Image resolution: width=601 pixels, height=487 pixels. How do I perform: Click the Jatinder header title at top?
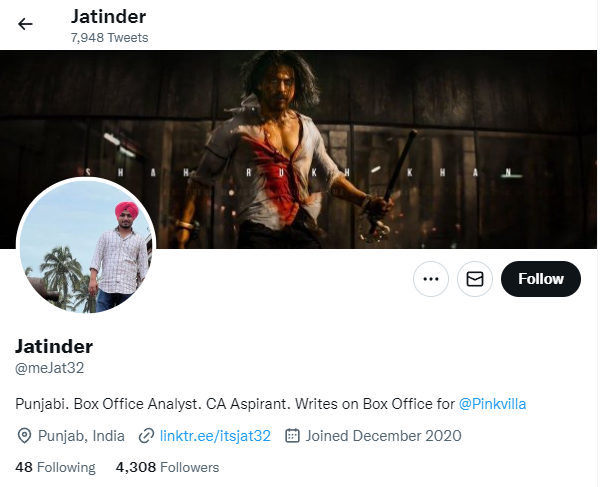pos(108,17)
